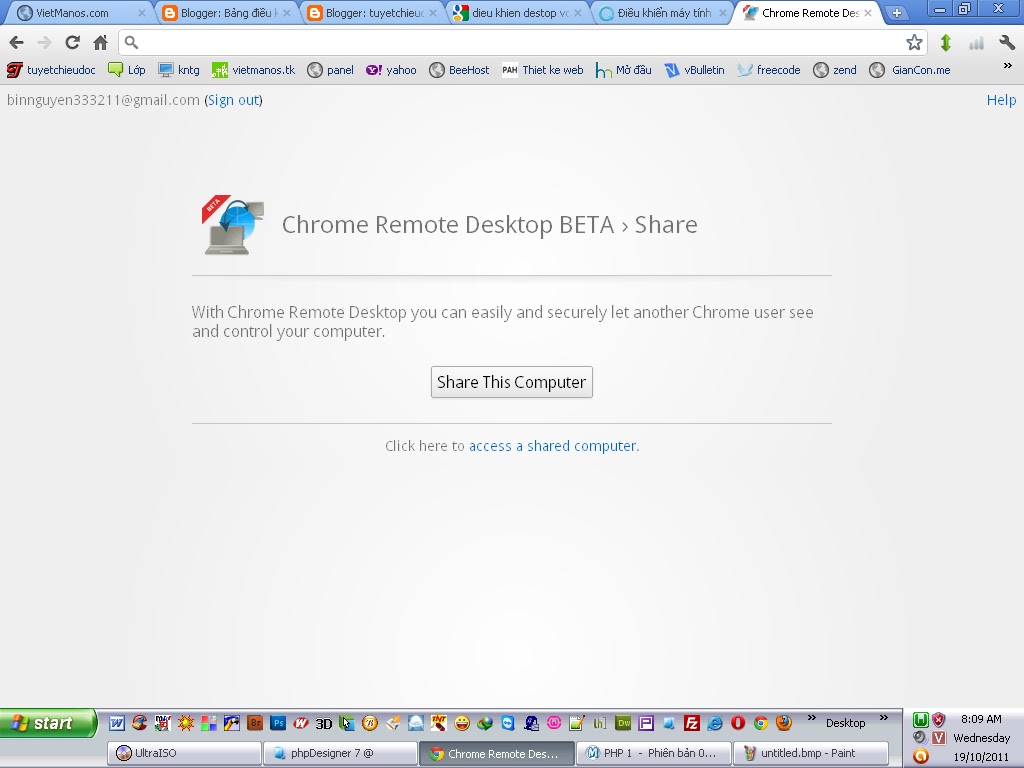Expand the Desktop toolbar chevron
Image resolution: width=1024 pixels, height=768 pixels.
884,718
